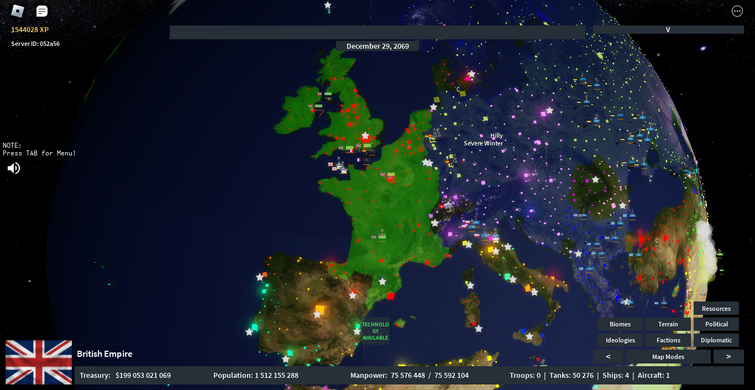Show the Diplomatic map mode
Viewport: 755px width, 390px height.
[x=716, y=340]
